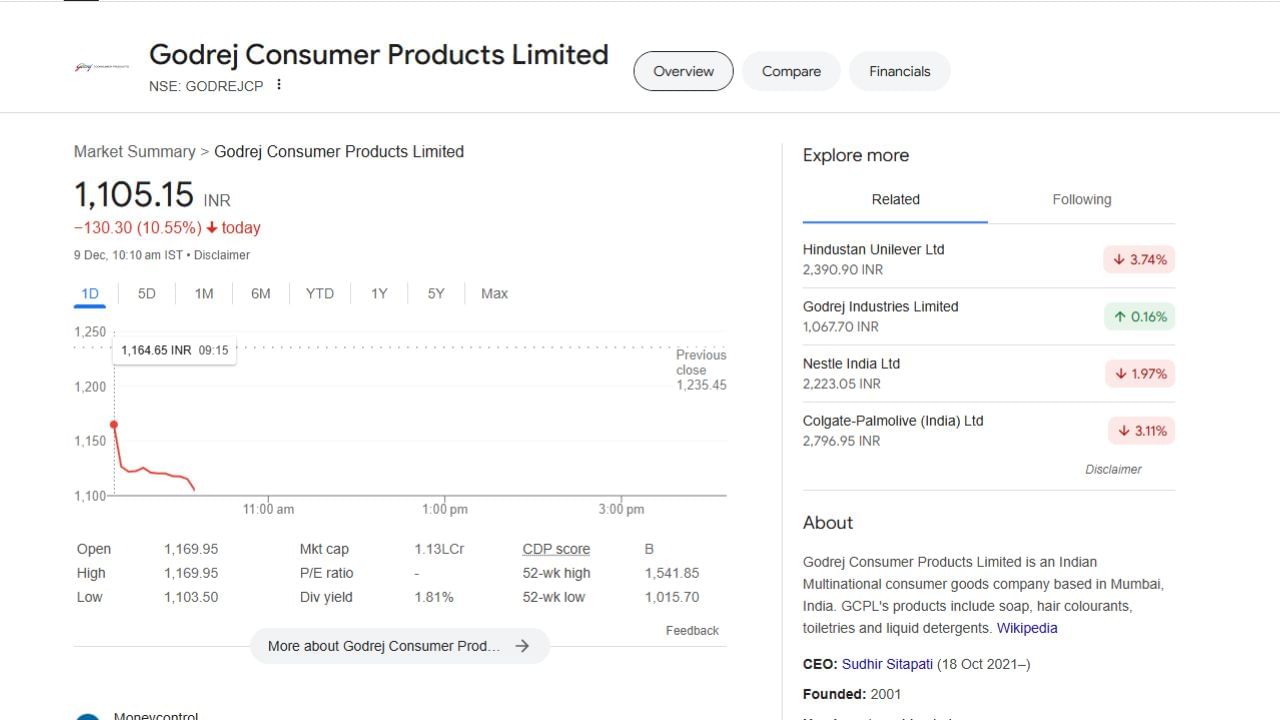Switch chart to Max range

(x=494, y=293)
